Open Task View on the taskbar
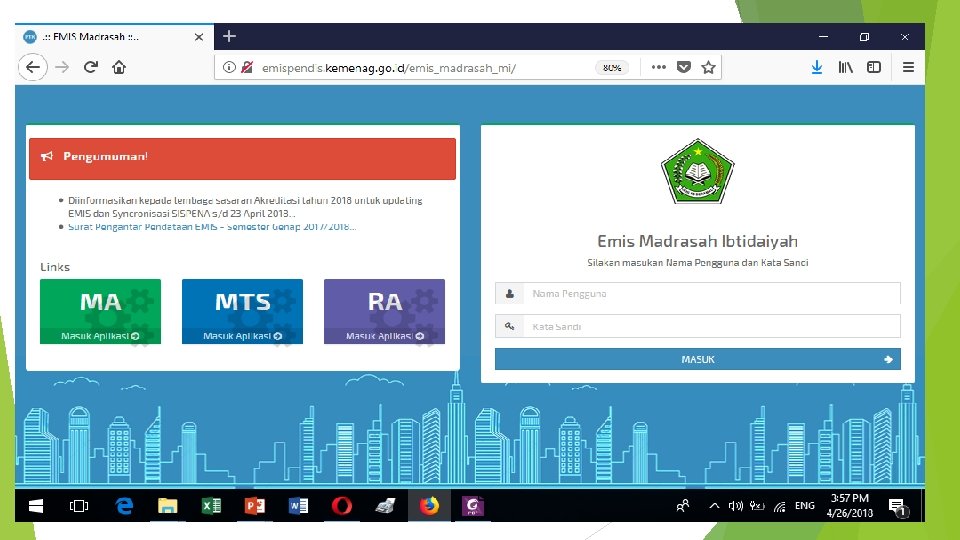This screenshot has height=540, width=960. pos(79,506)
